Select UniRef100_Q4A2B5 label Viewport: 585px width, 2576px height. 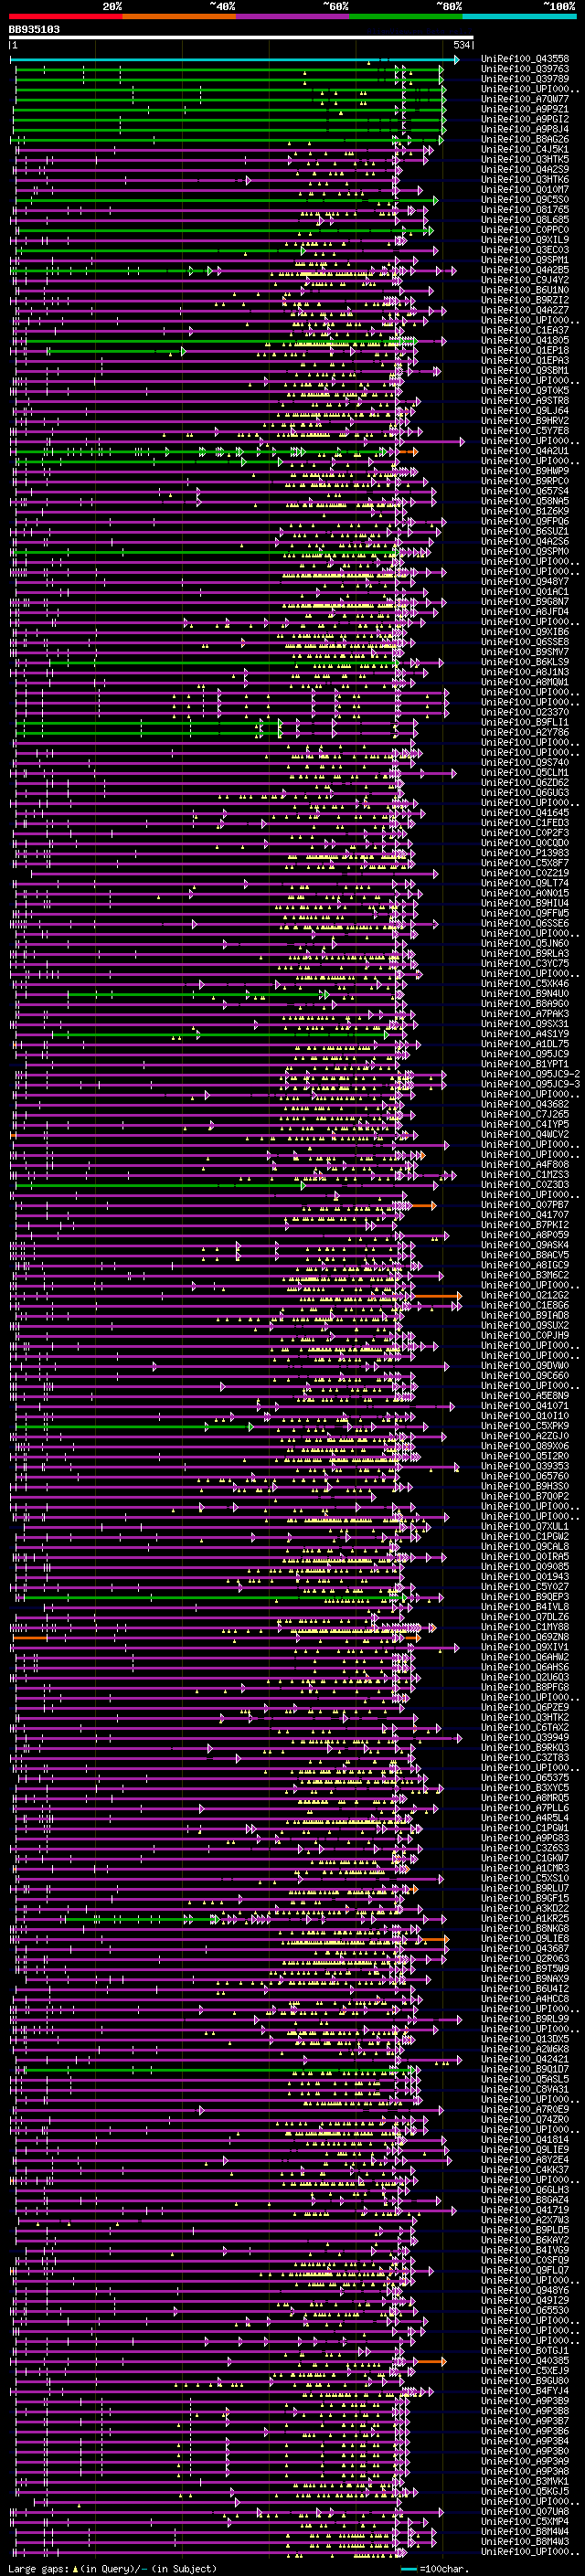tap(525, 270)
